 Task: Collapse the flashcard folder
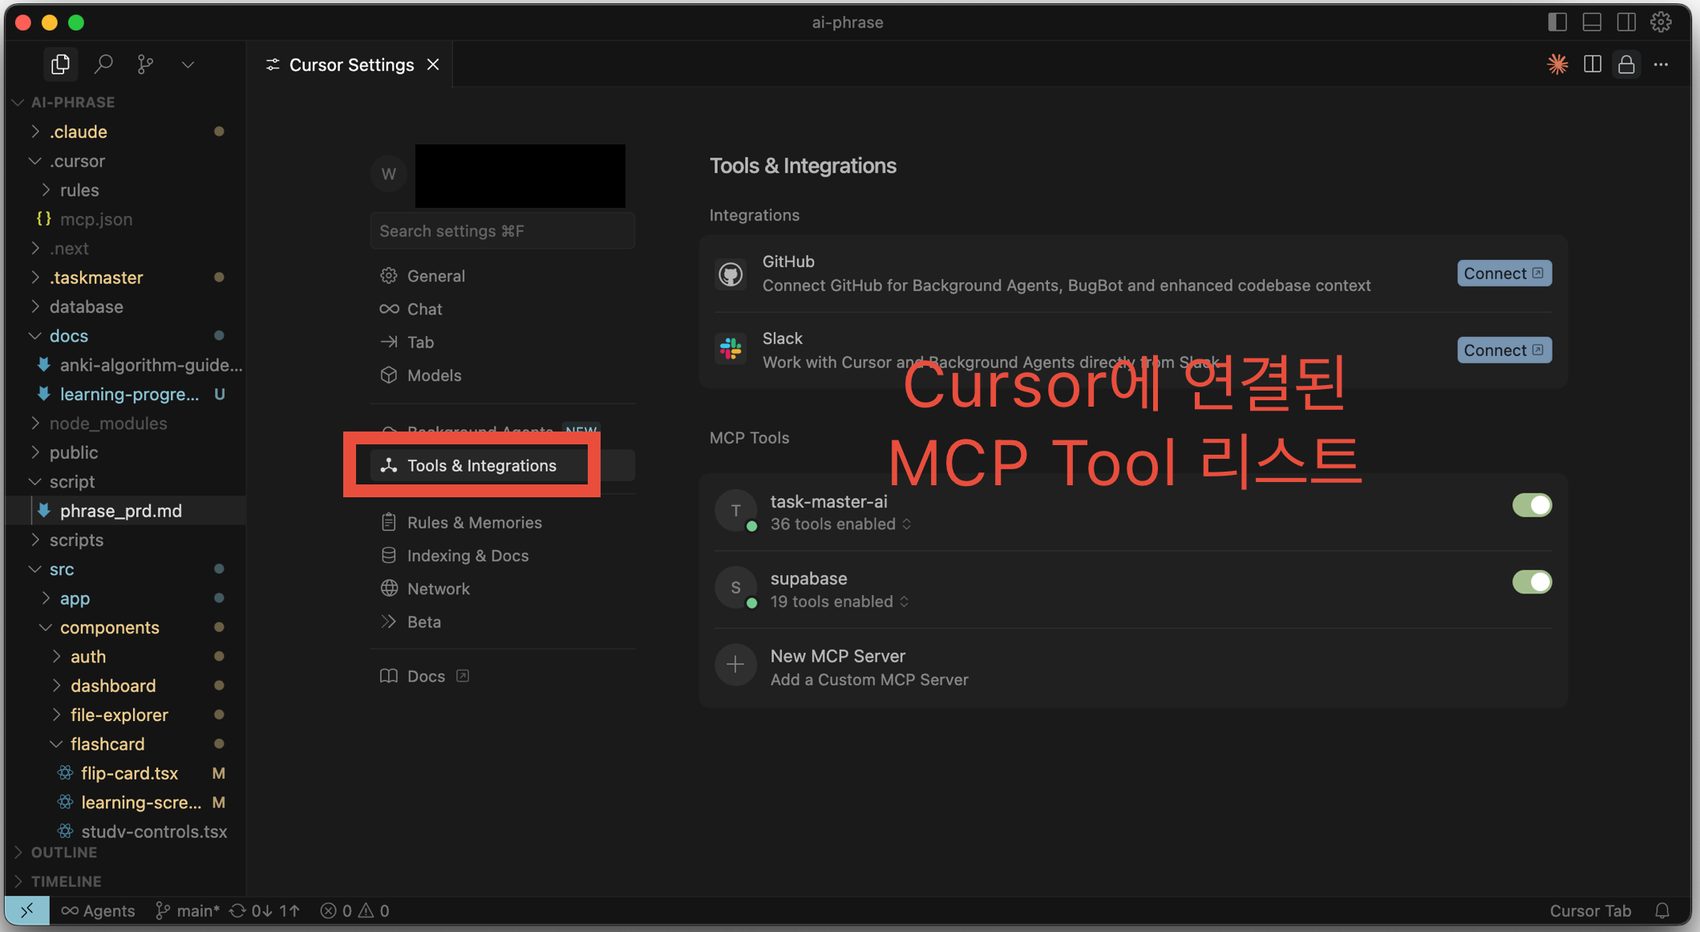(x=56, y=744)
